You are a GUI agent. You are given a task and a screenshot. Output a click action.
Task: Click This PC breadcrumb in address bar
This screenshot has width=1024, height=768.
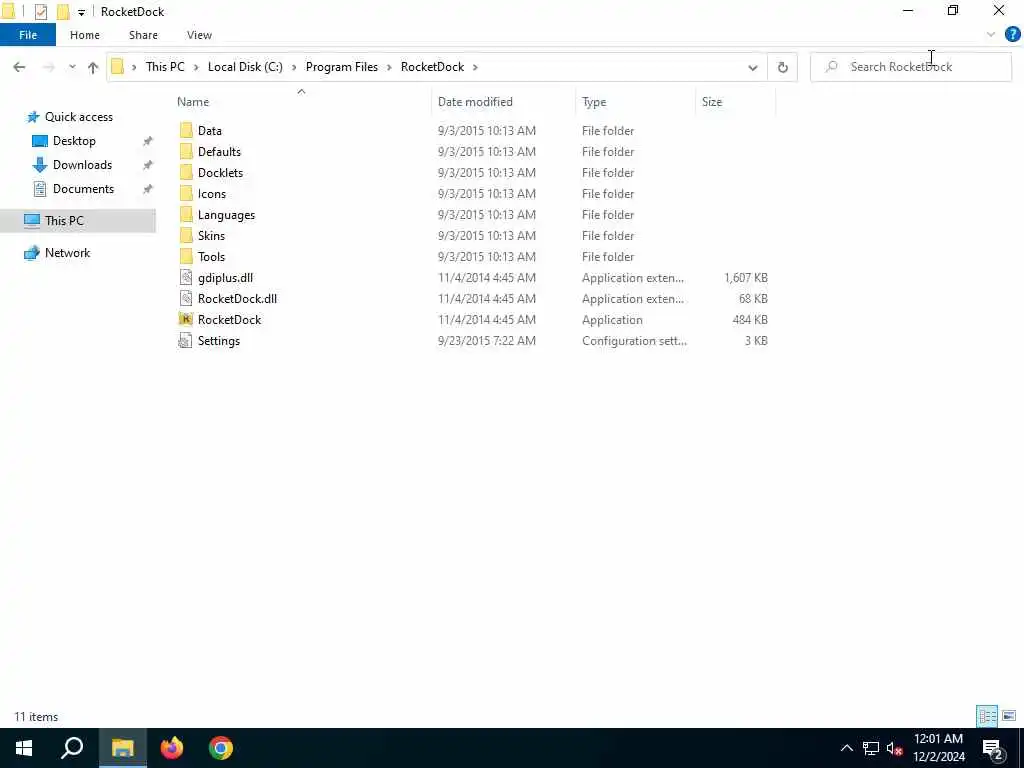pos(165,67)
